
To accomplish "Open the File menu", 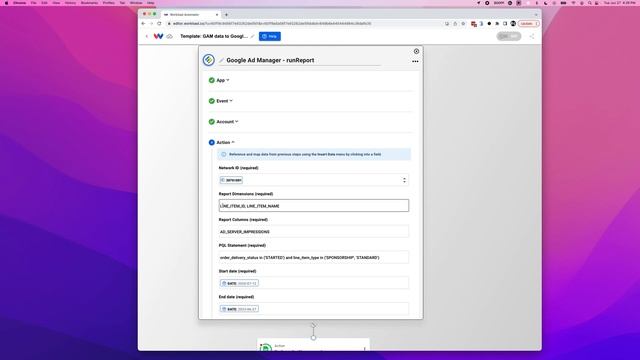I will tap(34, 3).
